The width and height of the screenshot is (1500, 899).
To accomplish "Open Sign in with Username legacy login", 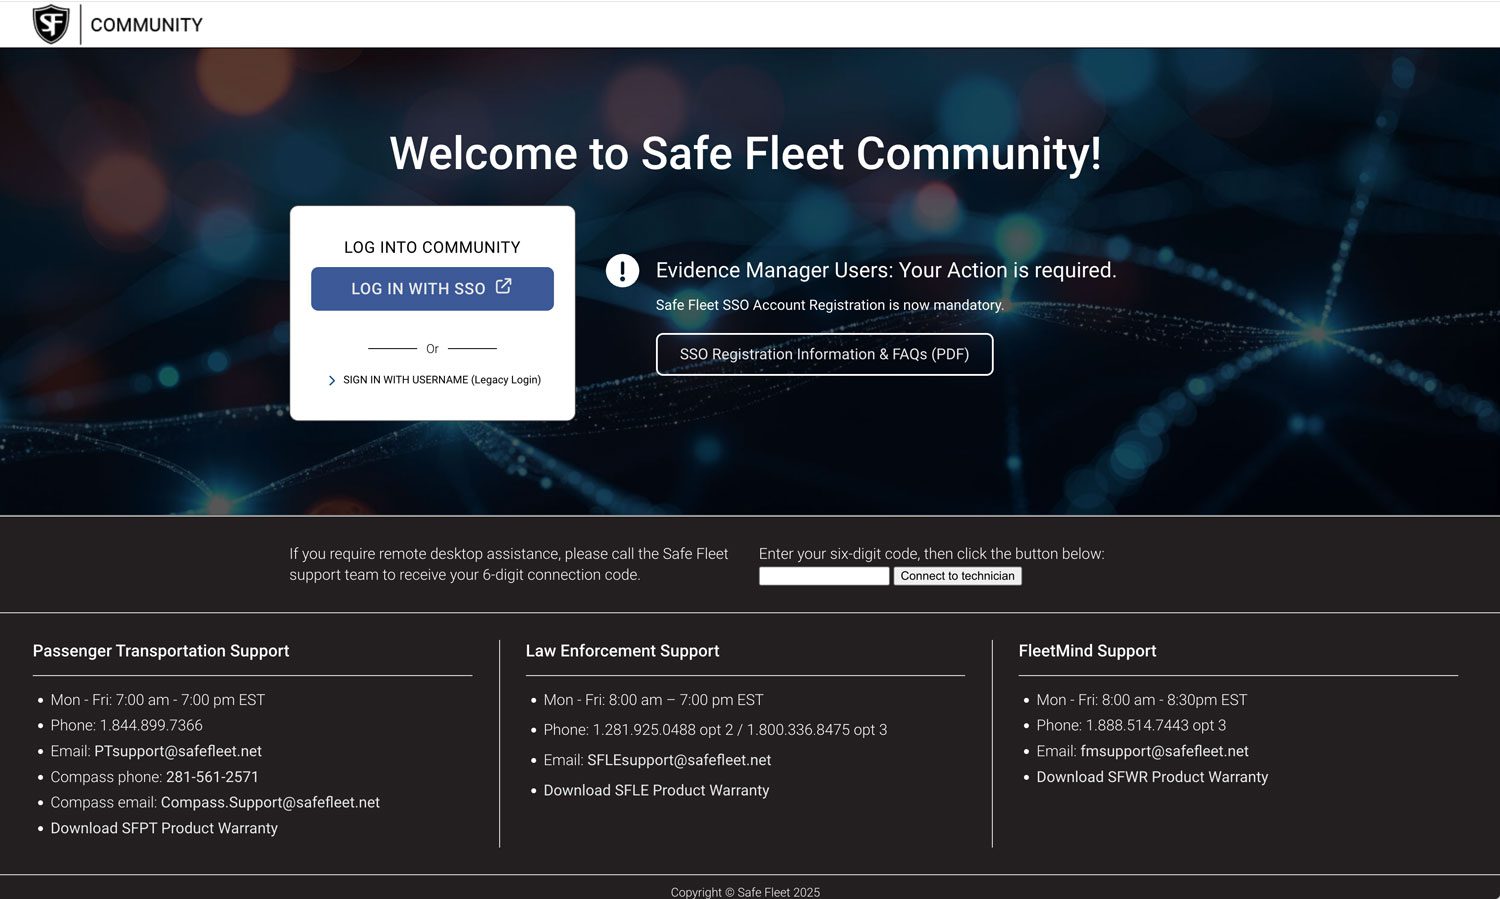I will (x=441, y=380).
